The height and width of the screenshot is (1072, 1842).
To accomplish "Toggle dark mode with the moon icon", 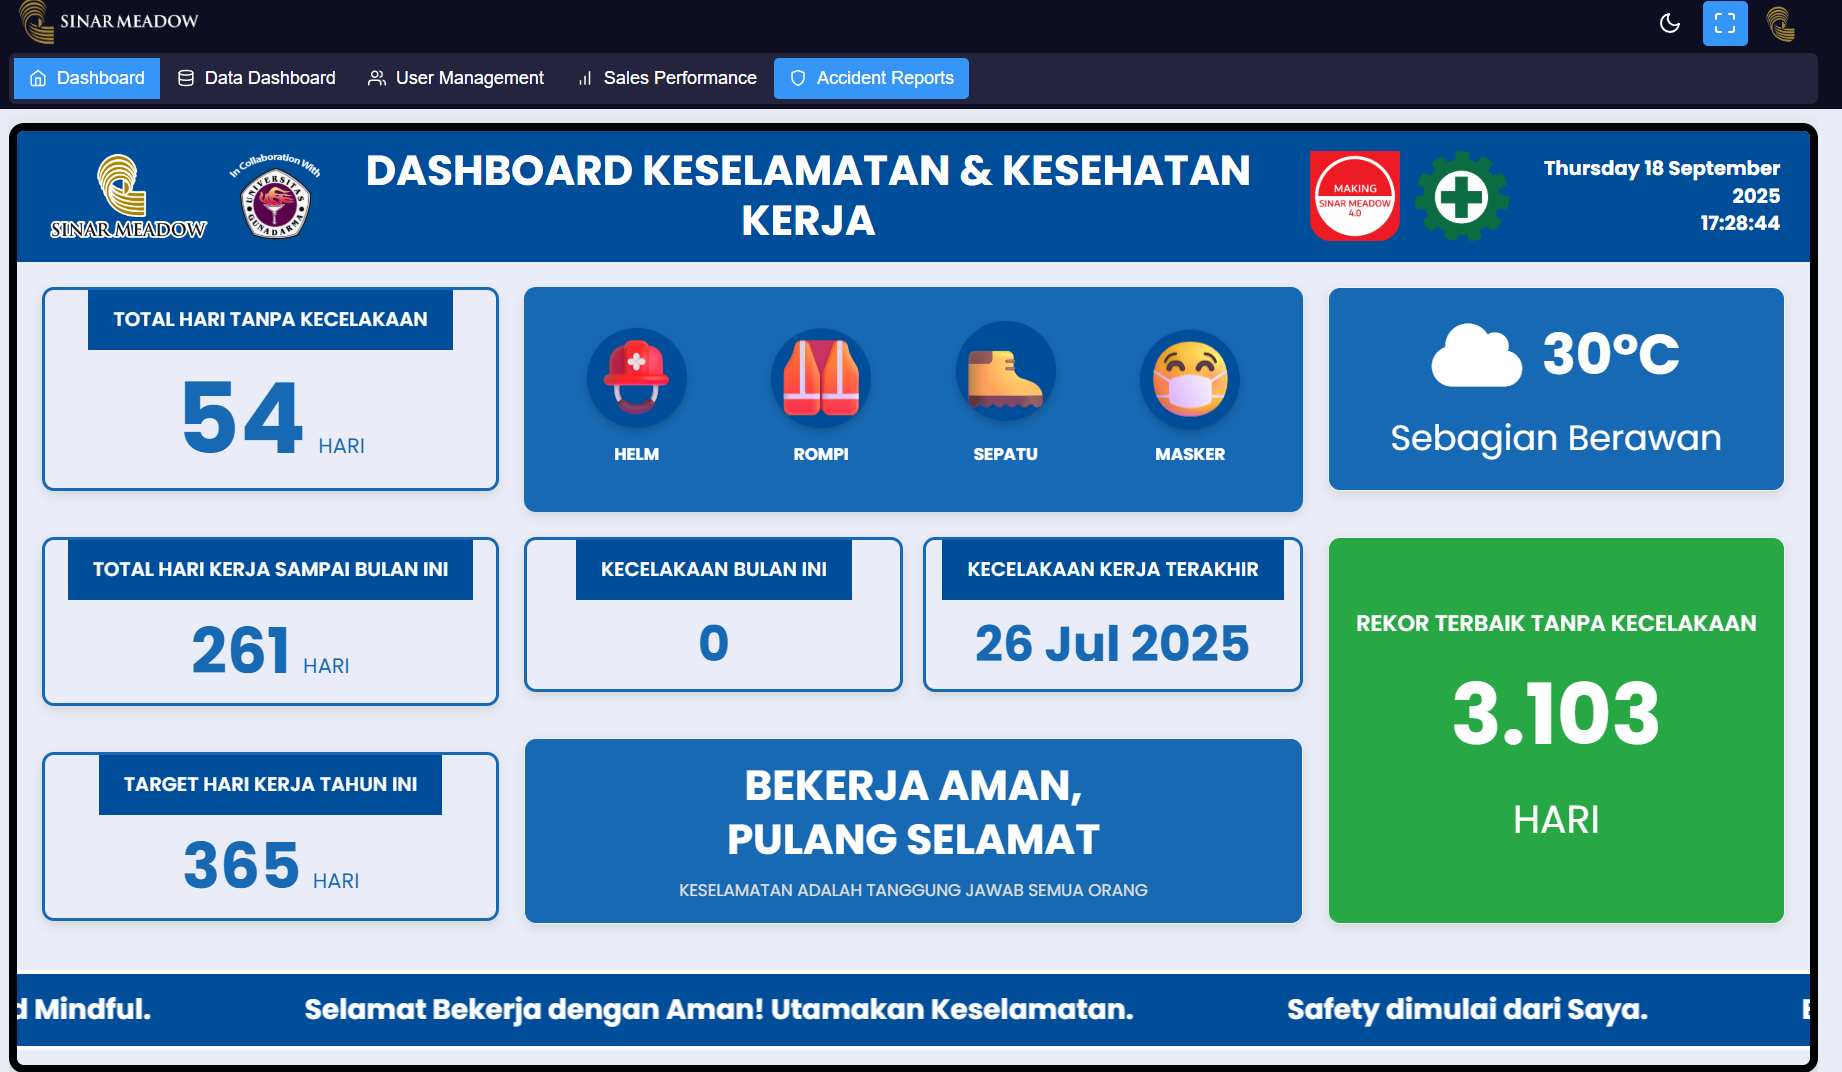I will click(x=1669, y=23).
